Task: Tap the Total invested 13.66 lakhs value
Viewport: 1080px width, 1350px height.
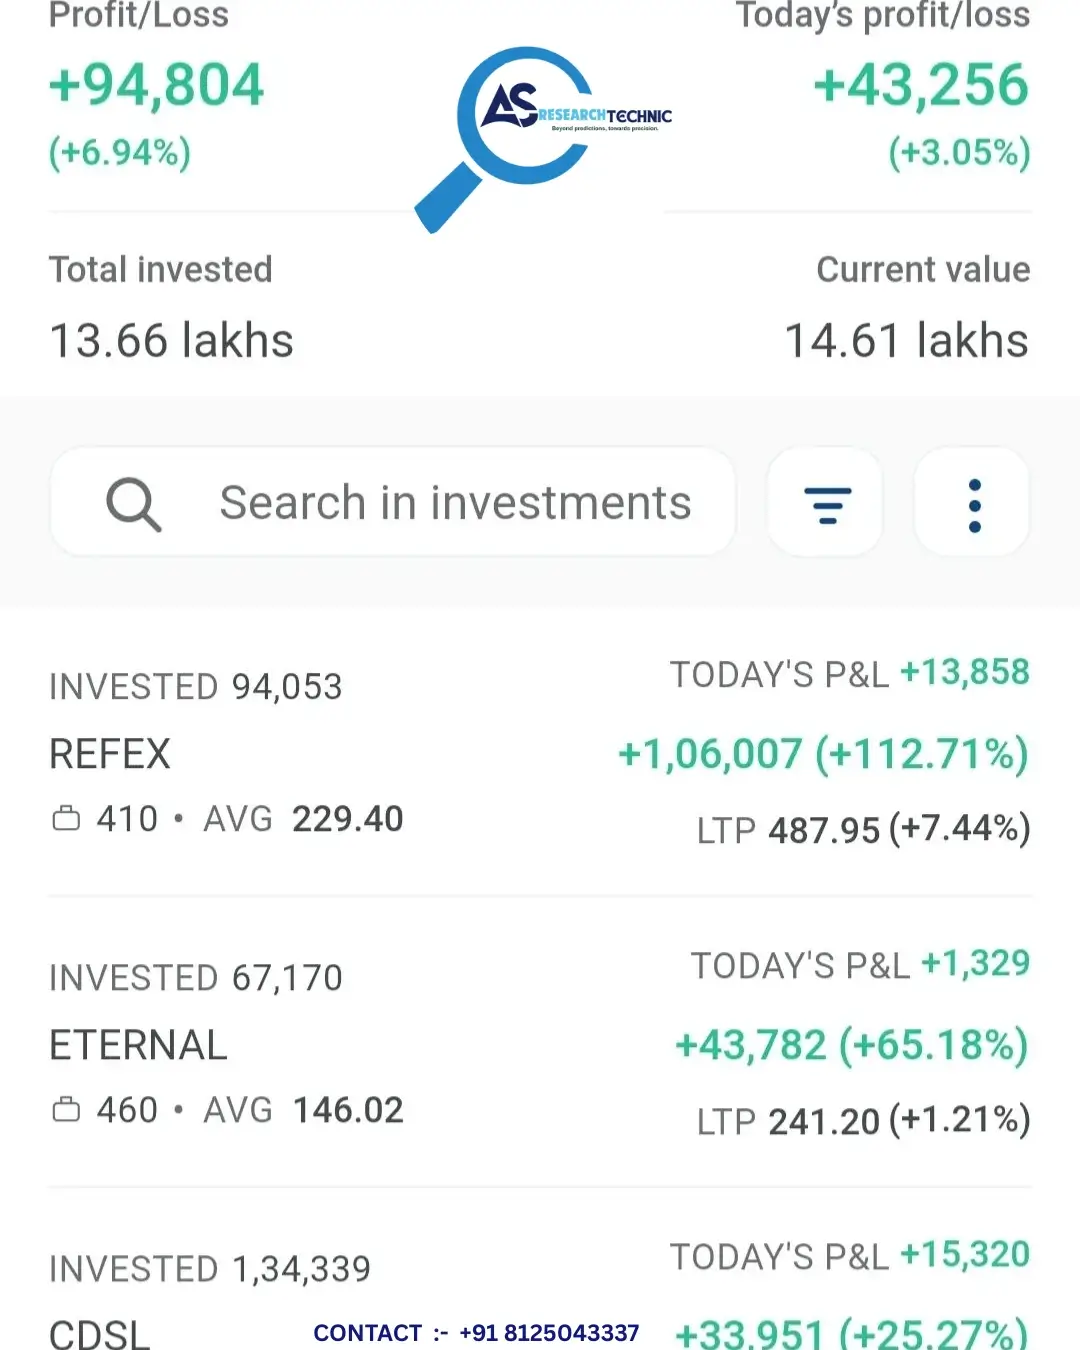Action: pyautogui.click(x=171, y=341)
